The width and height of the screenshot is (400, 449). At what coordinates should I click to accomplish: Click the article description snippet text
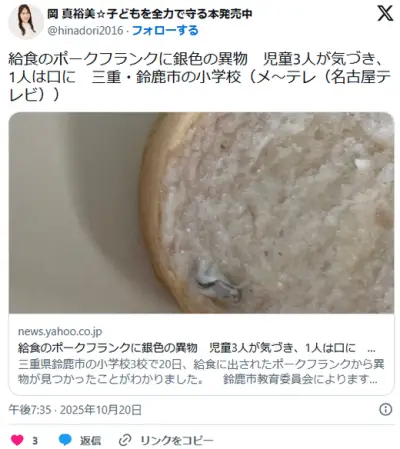pos(201,372)
